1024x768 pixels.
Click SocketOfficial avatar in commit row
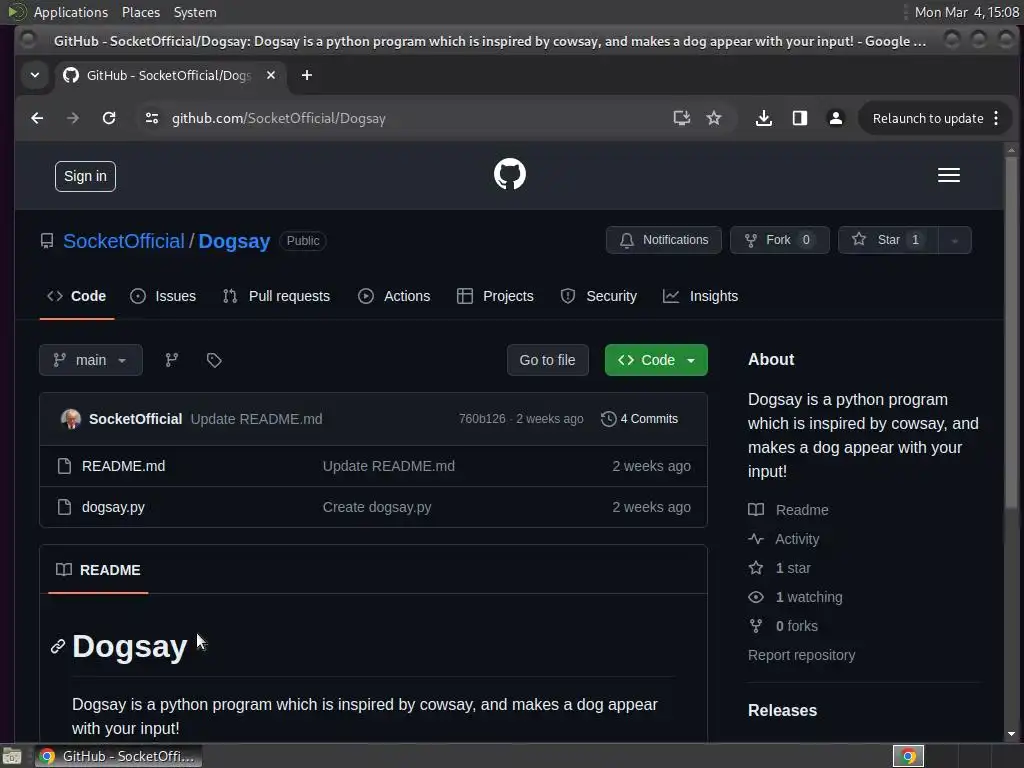71,419
